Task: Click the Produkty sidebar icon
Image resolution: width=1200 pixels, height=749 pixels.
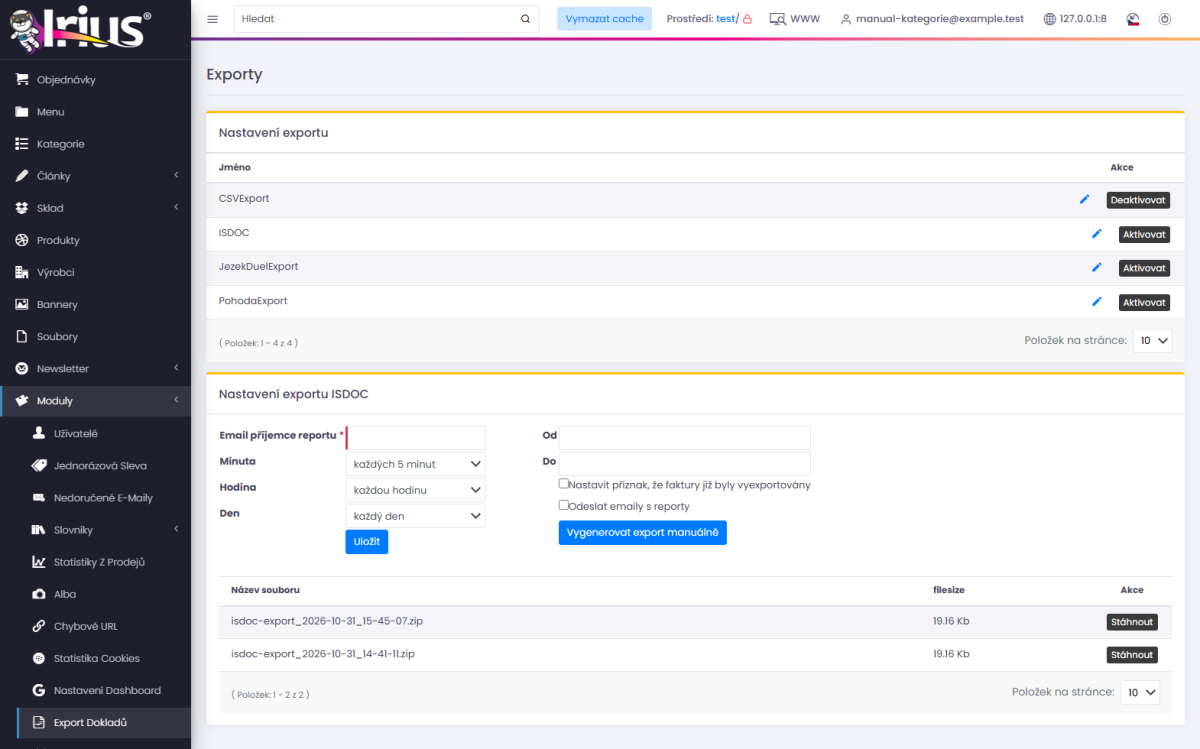Action: [22, 240]
